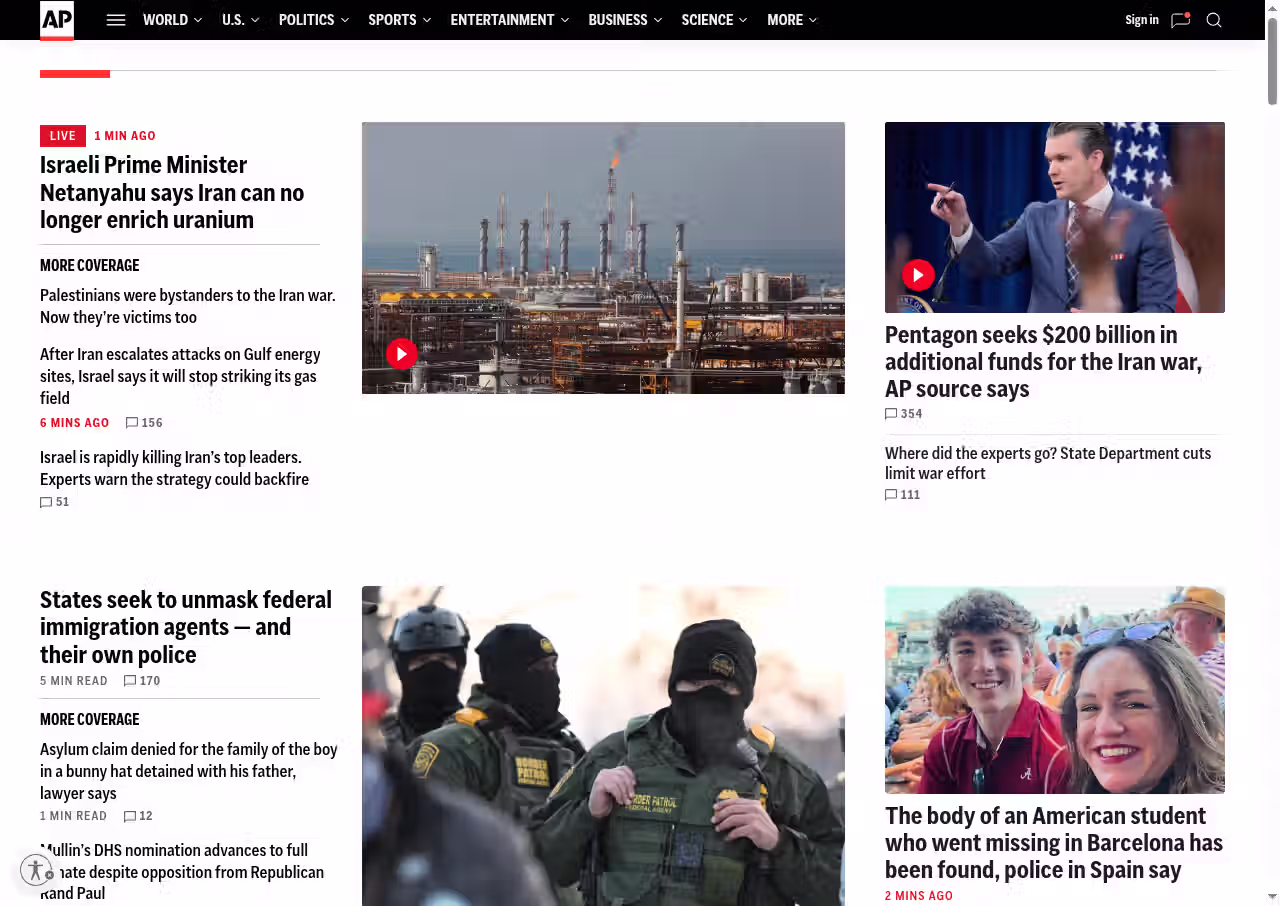The image size is (1280, 906).
Task: Open the Netanyahu Iran uranium headline
Action: [x=172, y=192]
